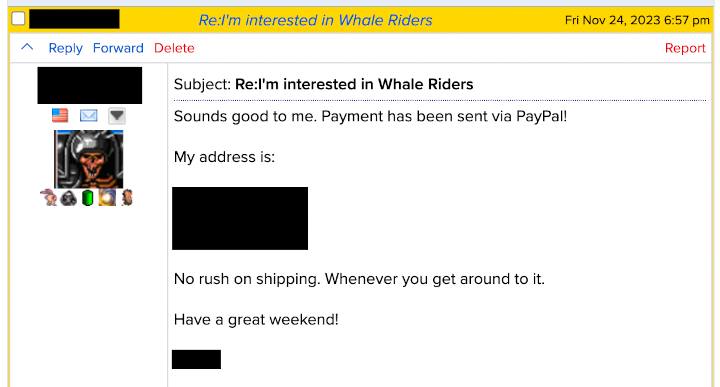Screen dimensions: 720x387
Task: Click the US flag icon under sender
Action: coord(60,115)
